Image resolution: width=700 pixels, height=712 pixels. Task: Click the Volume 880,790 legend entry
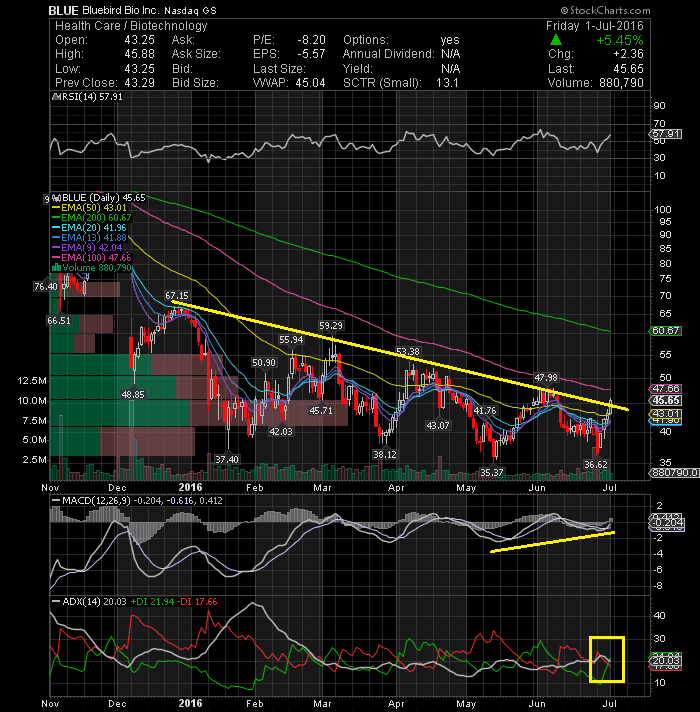97,267
